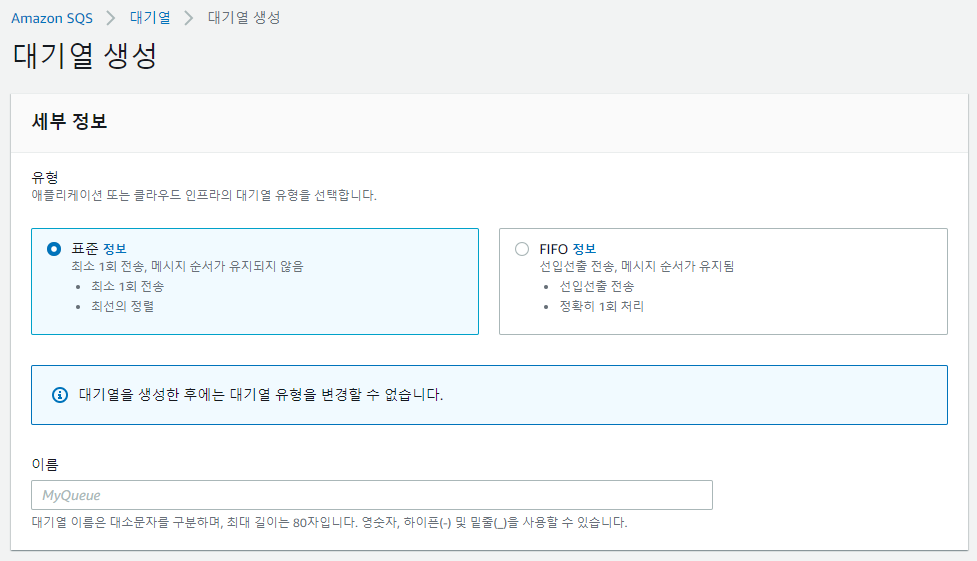Open the 정보 link next to FIFO

click(x=584, y=249)
